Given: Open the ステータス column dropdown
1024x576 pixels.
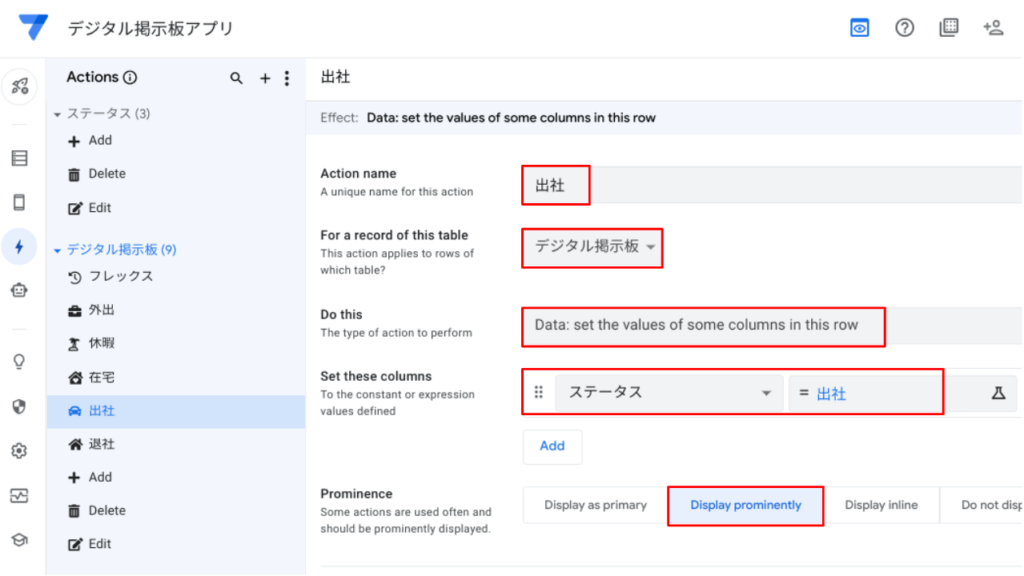Looking at the screenshot, I should point(669,393).
